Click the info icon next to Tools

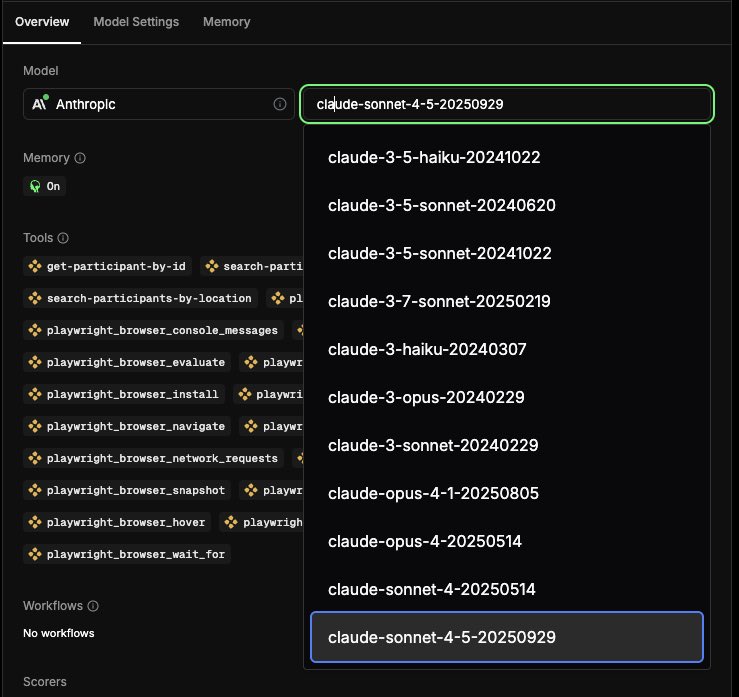(63, 238)
